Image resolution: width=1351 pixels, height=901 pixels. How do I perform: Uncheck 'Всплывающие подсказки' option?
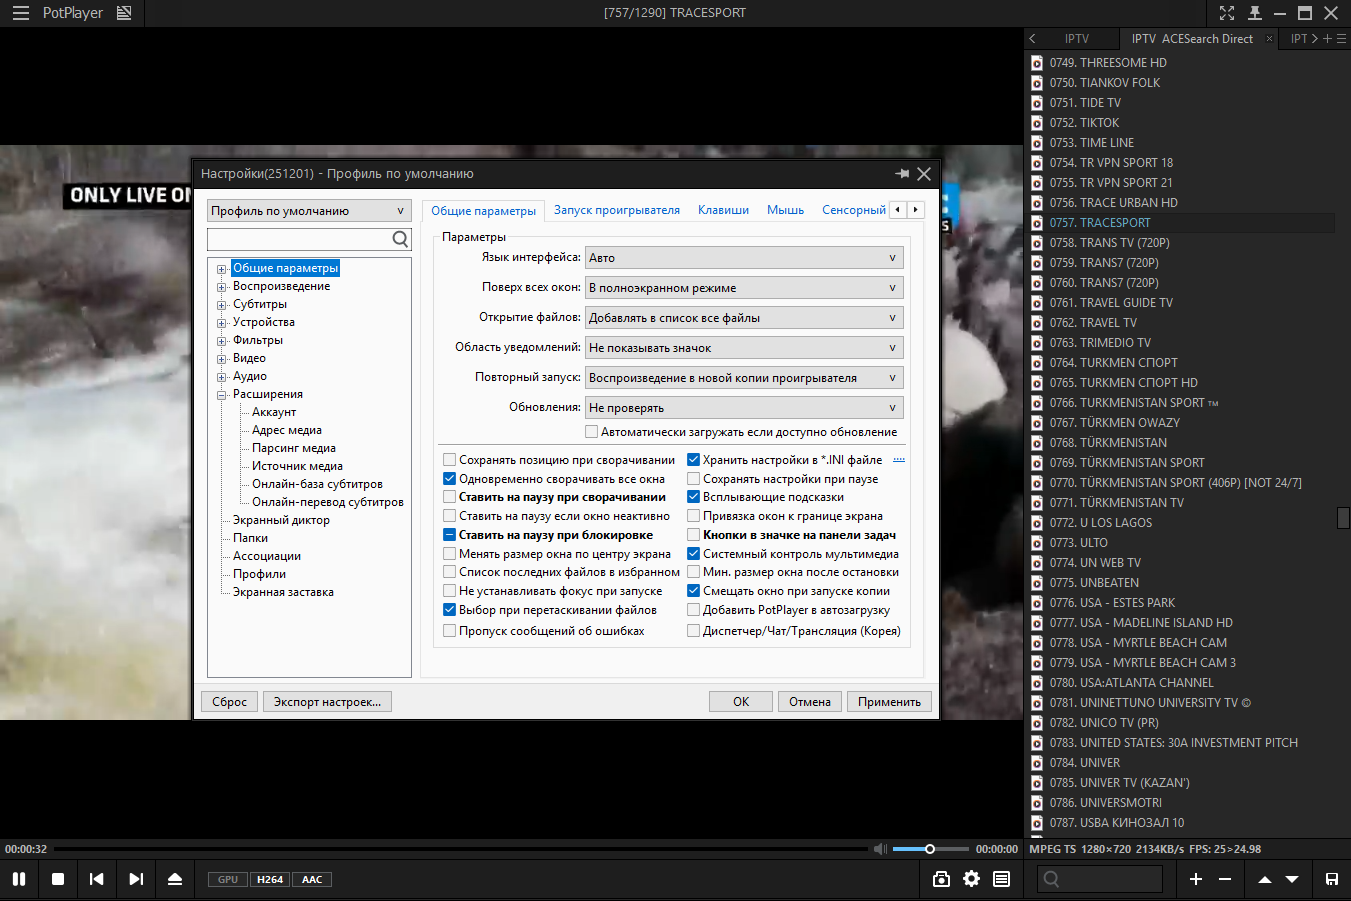coord(694,497)
